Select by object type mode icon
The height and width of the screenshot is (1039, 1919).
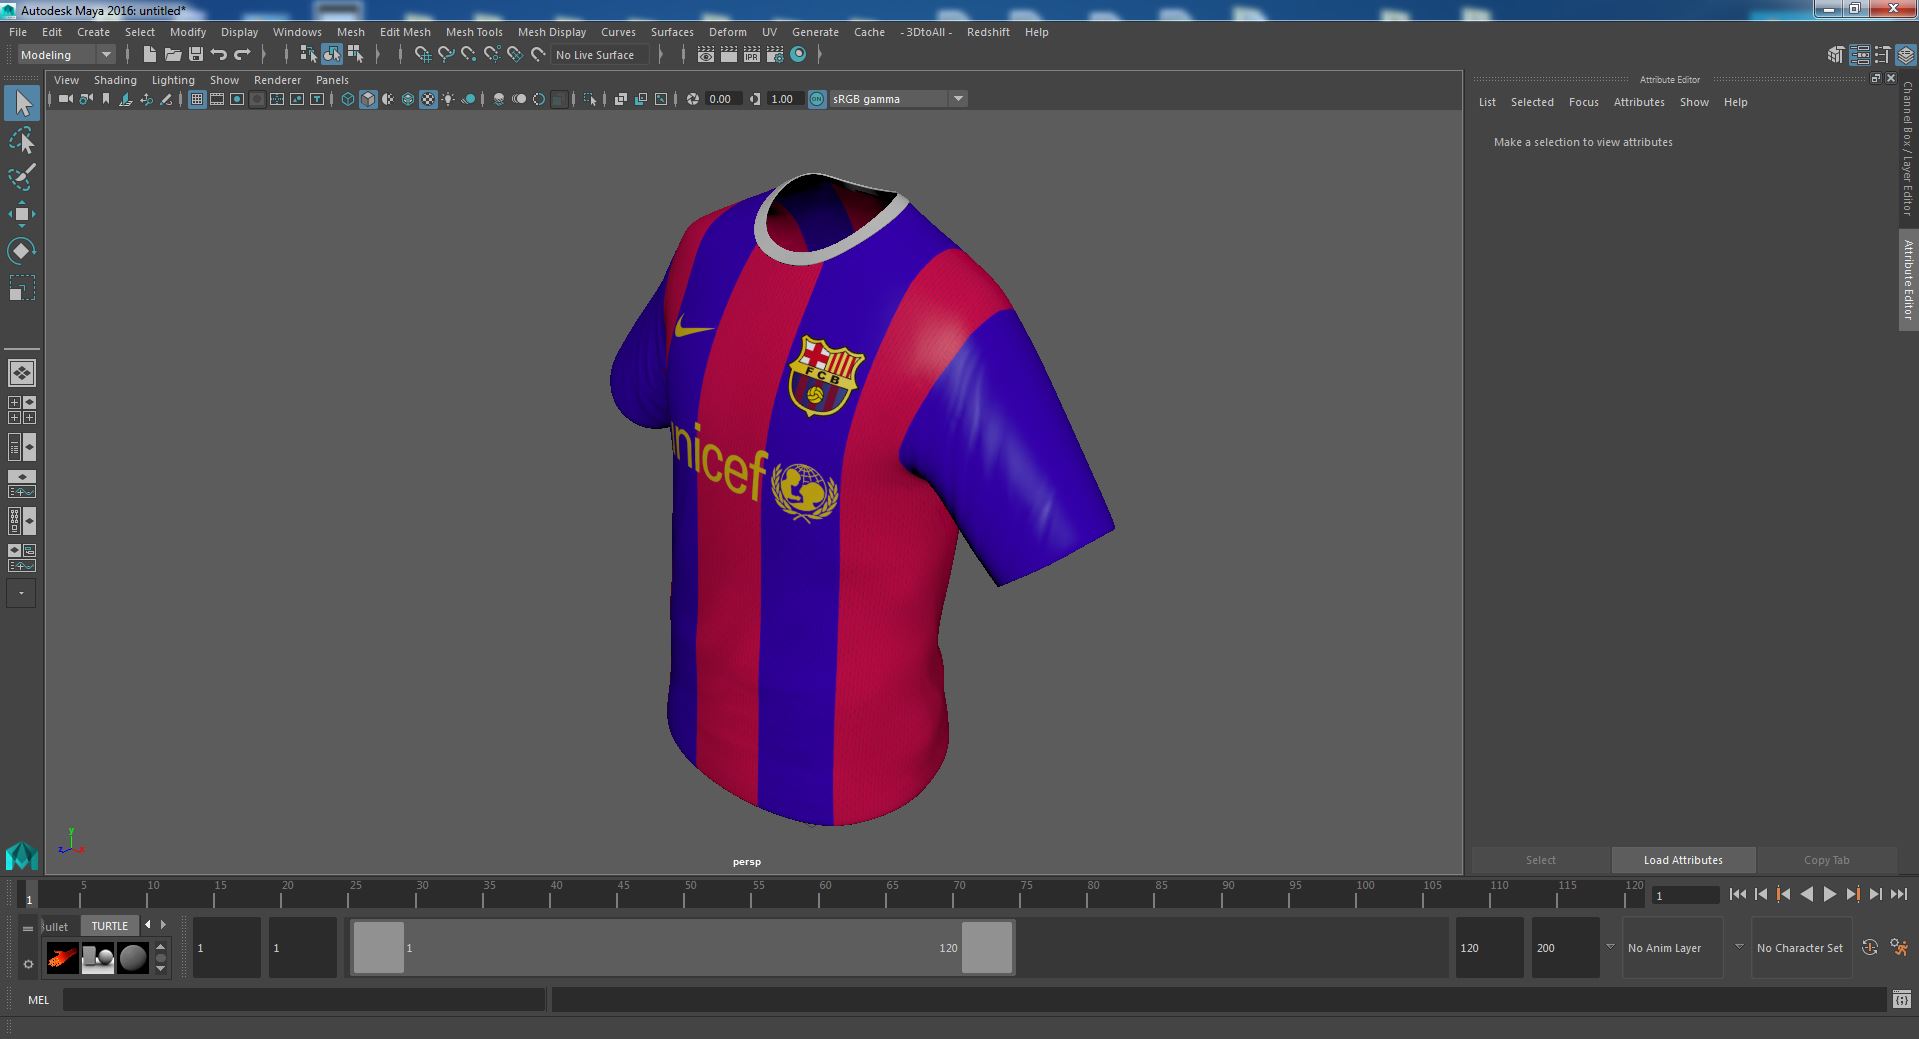pos(332,55)
